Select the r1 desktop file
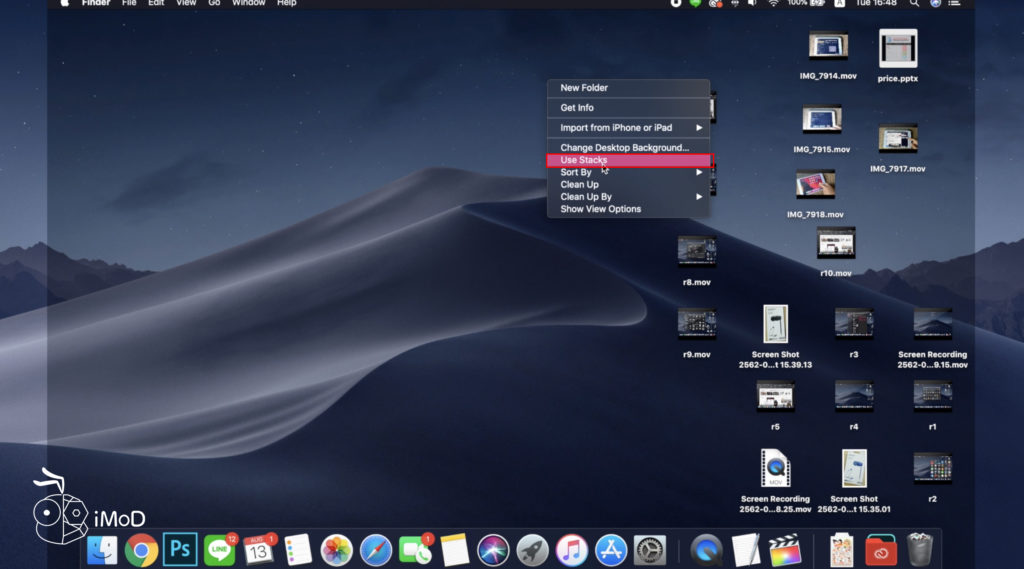 click(x=933, y=397)
